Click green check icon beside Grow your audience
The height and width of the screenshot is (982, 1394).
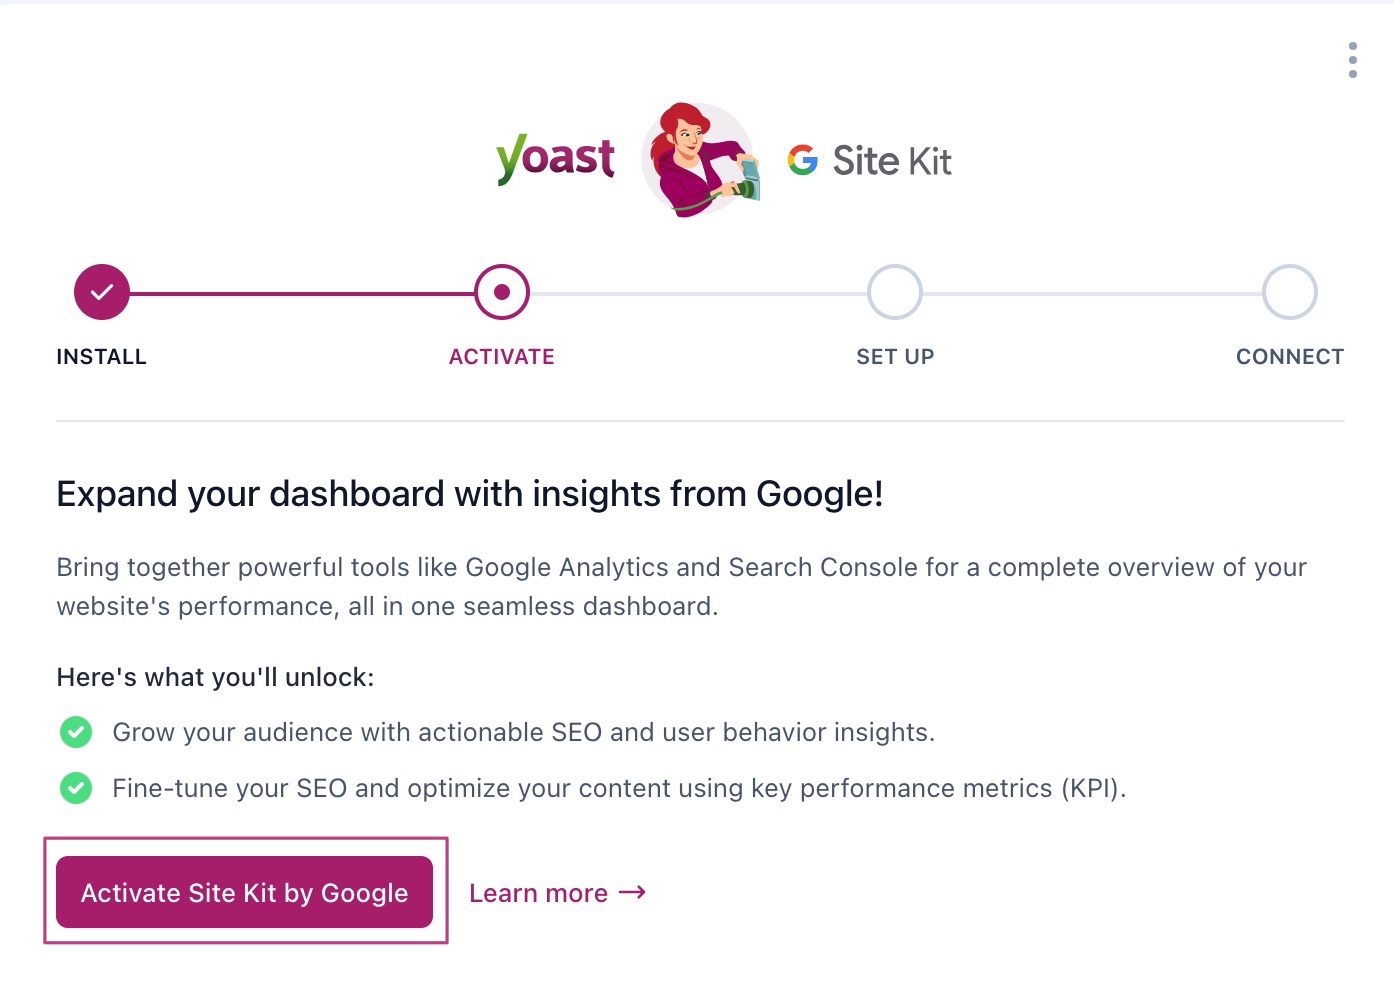[76, 732]
